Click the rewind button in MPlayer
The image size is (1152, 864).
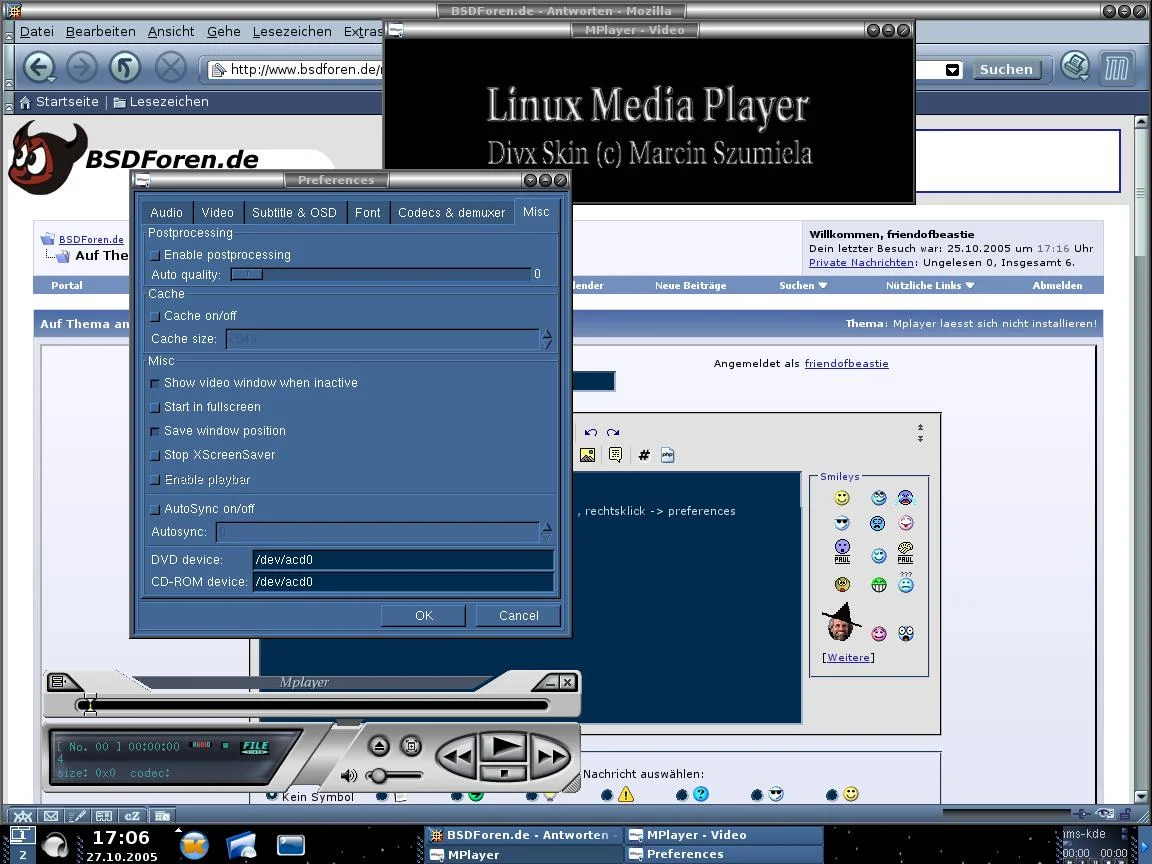[x=457, y=757]
